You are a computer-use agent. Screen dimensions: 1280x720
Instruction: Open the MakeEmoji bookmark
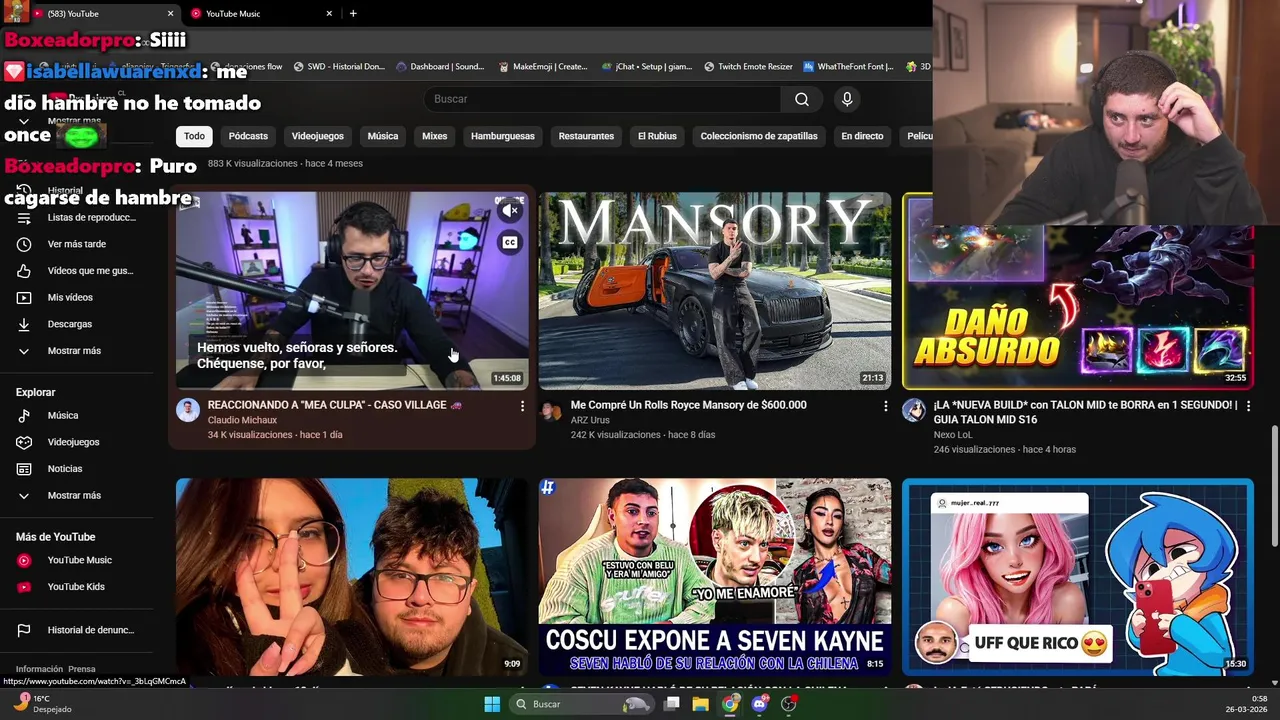pyautogui.click(x=543, y=67)
